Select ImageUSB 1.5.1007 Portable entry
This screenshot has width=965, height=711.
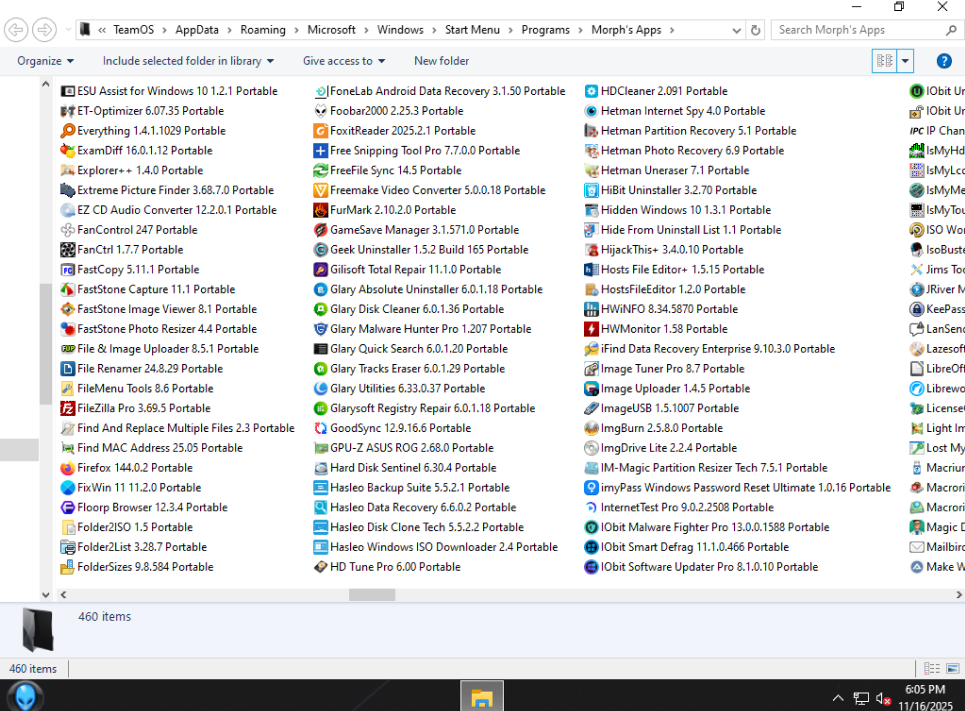pyautogui.click(x=662, y=408)
